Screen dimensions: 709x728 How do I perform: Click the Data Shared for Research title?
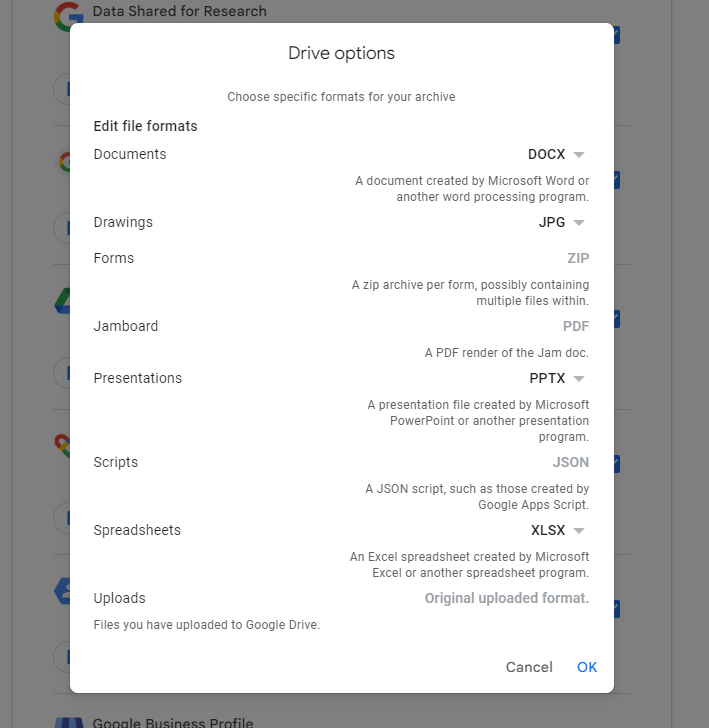[179, 12]
